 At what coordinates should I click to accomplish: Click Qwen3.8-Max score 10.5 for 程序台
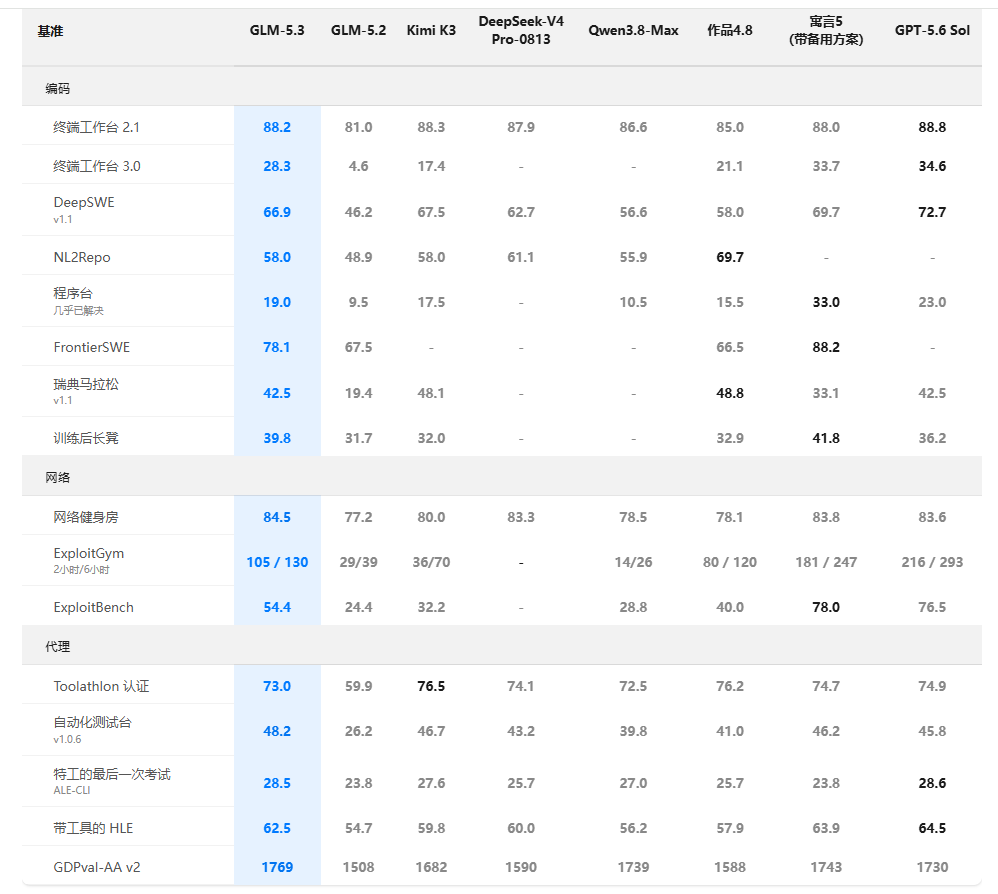pos(633,302)
